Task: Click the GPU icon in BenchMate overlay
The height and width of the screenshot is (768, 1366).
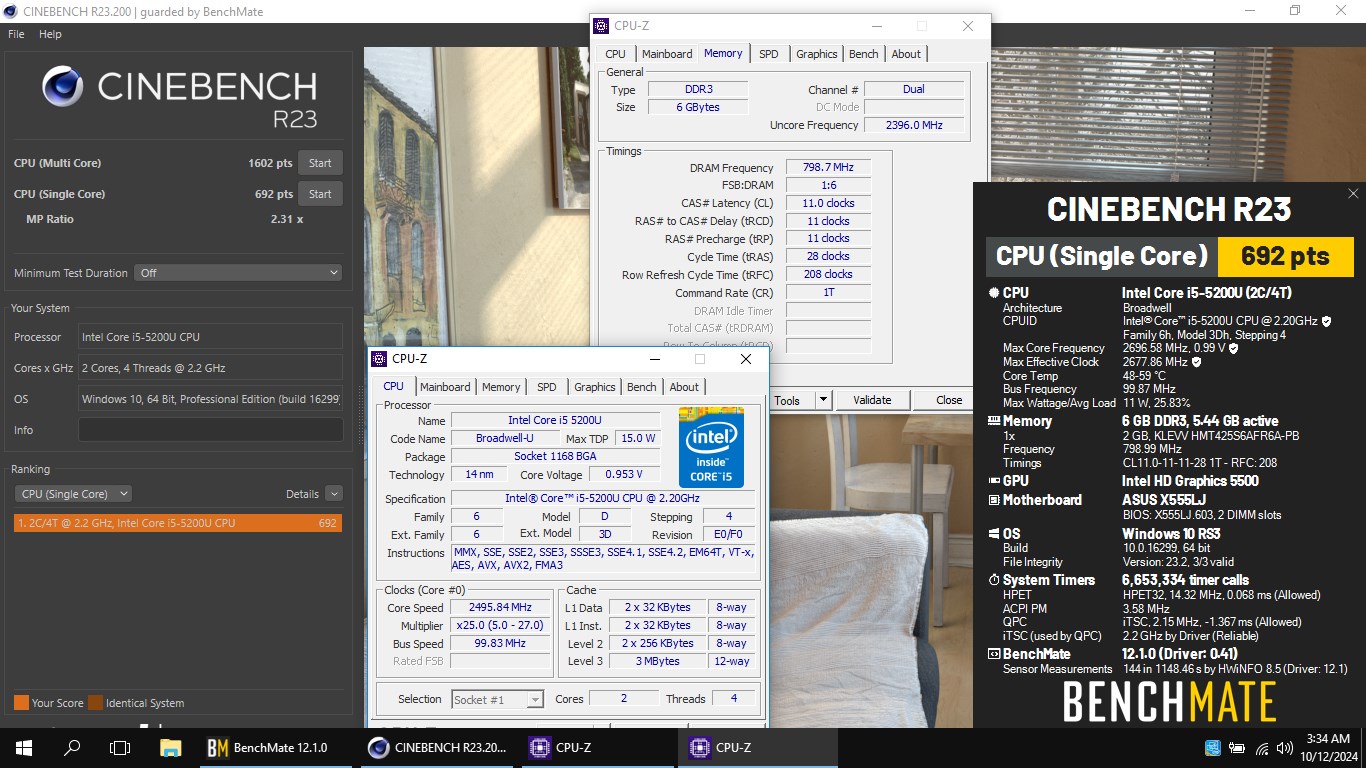Action: (x=993, y=481)
